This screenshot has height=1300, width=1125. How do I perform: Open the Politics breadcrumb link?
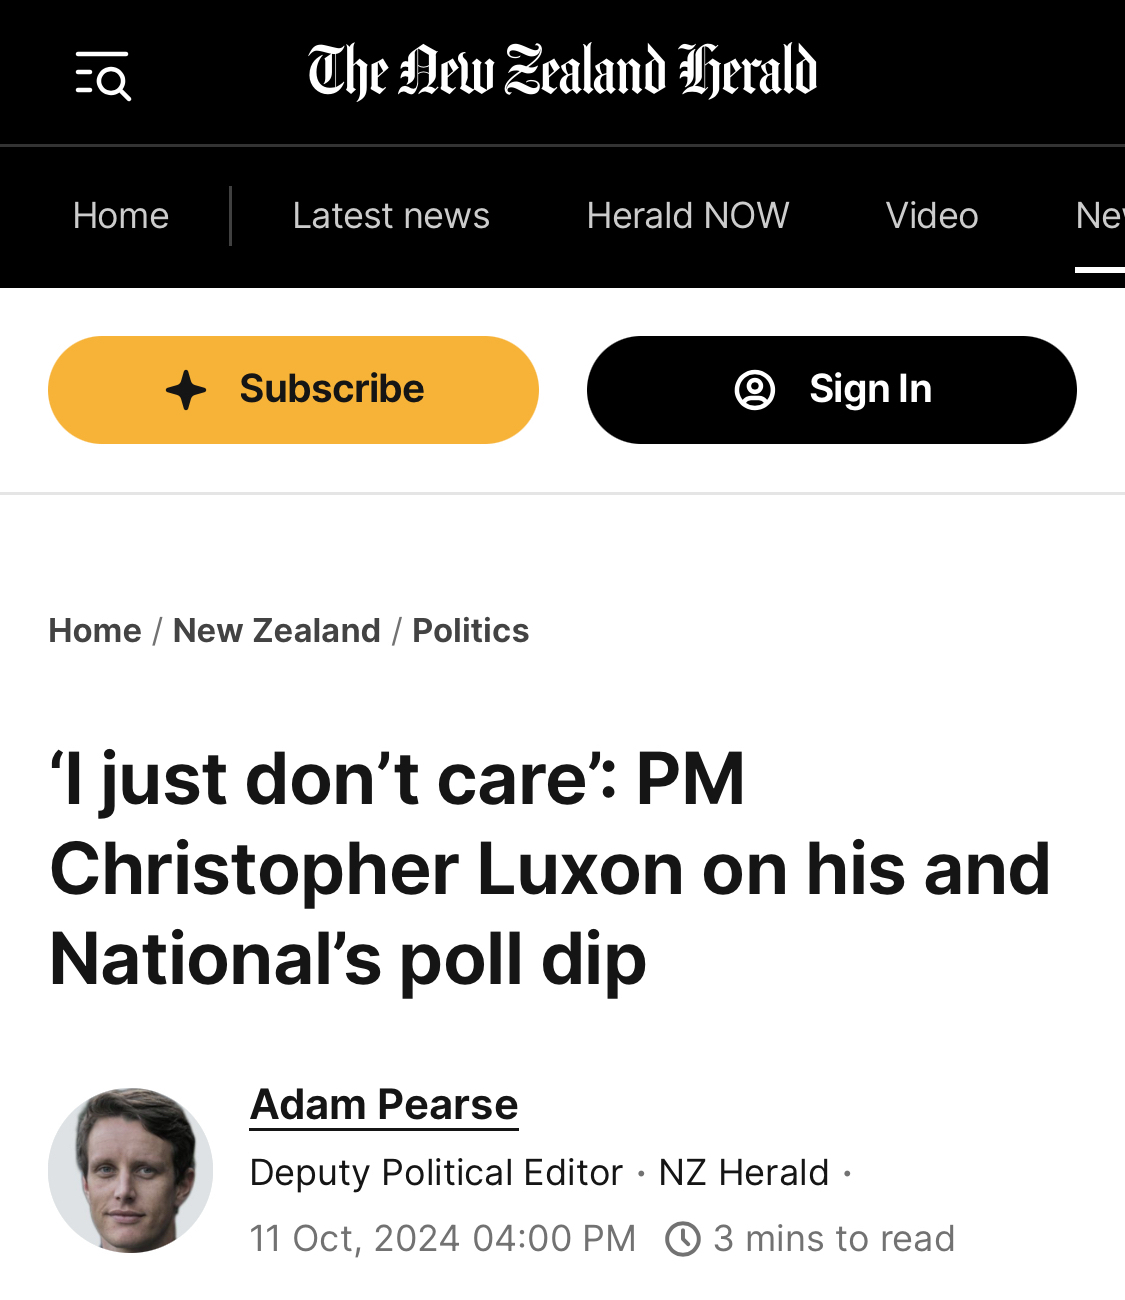point(471,631)
